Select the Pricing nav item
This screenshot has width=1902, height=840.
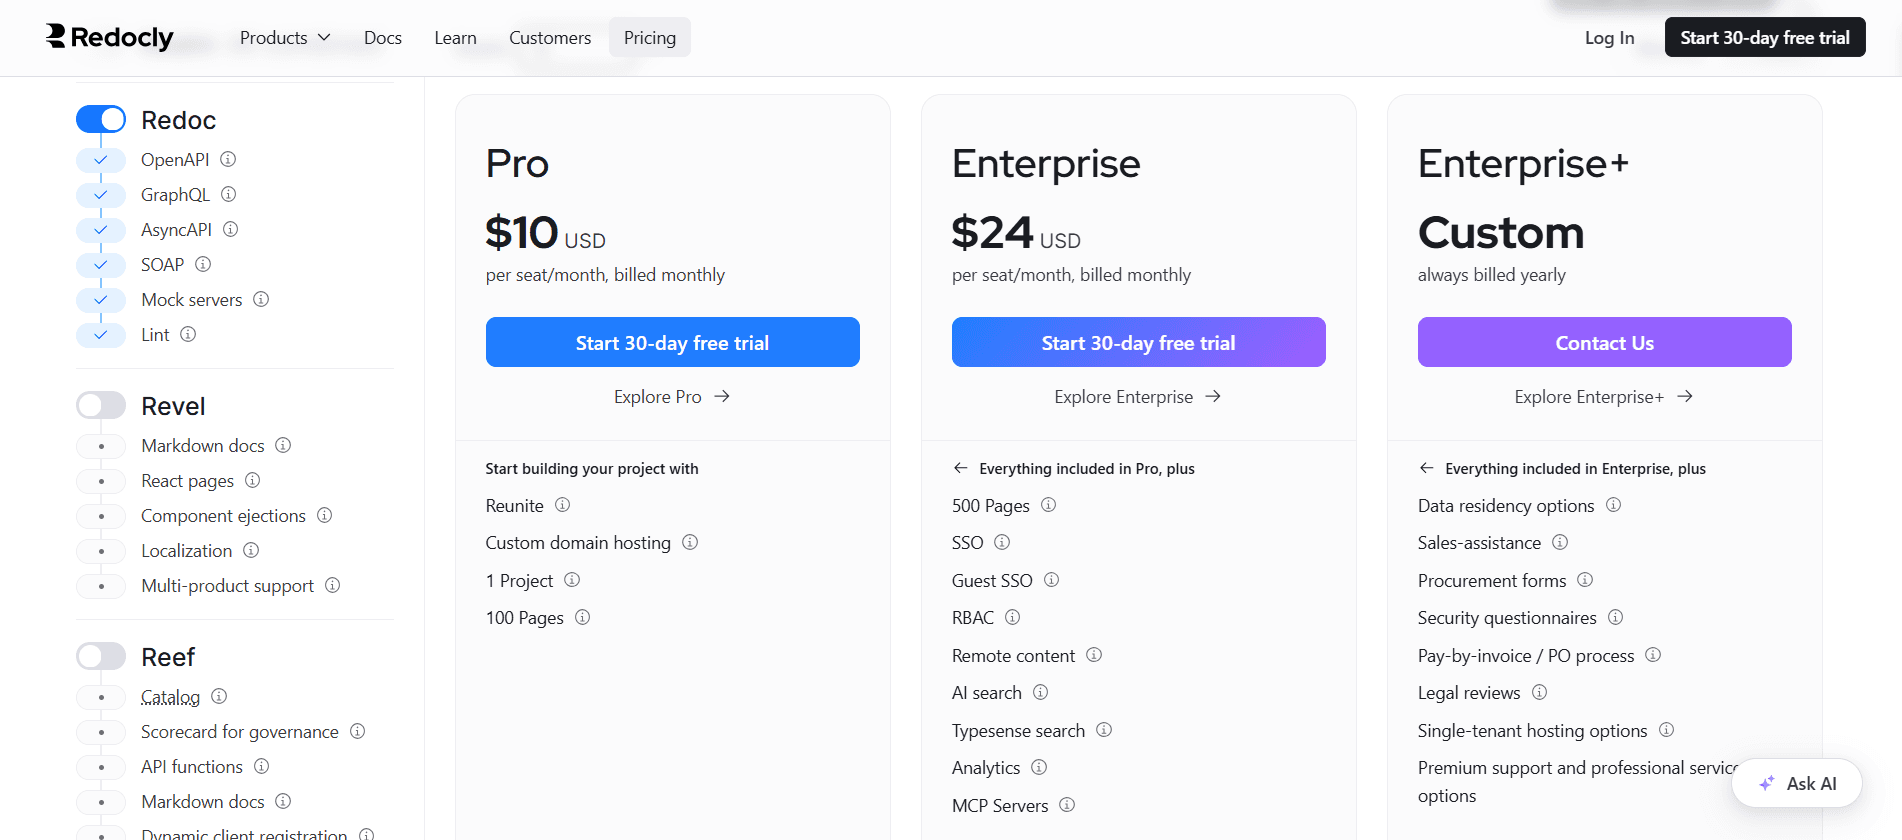click(x=650, y=37)
